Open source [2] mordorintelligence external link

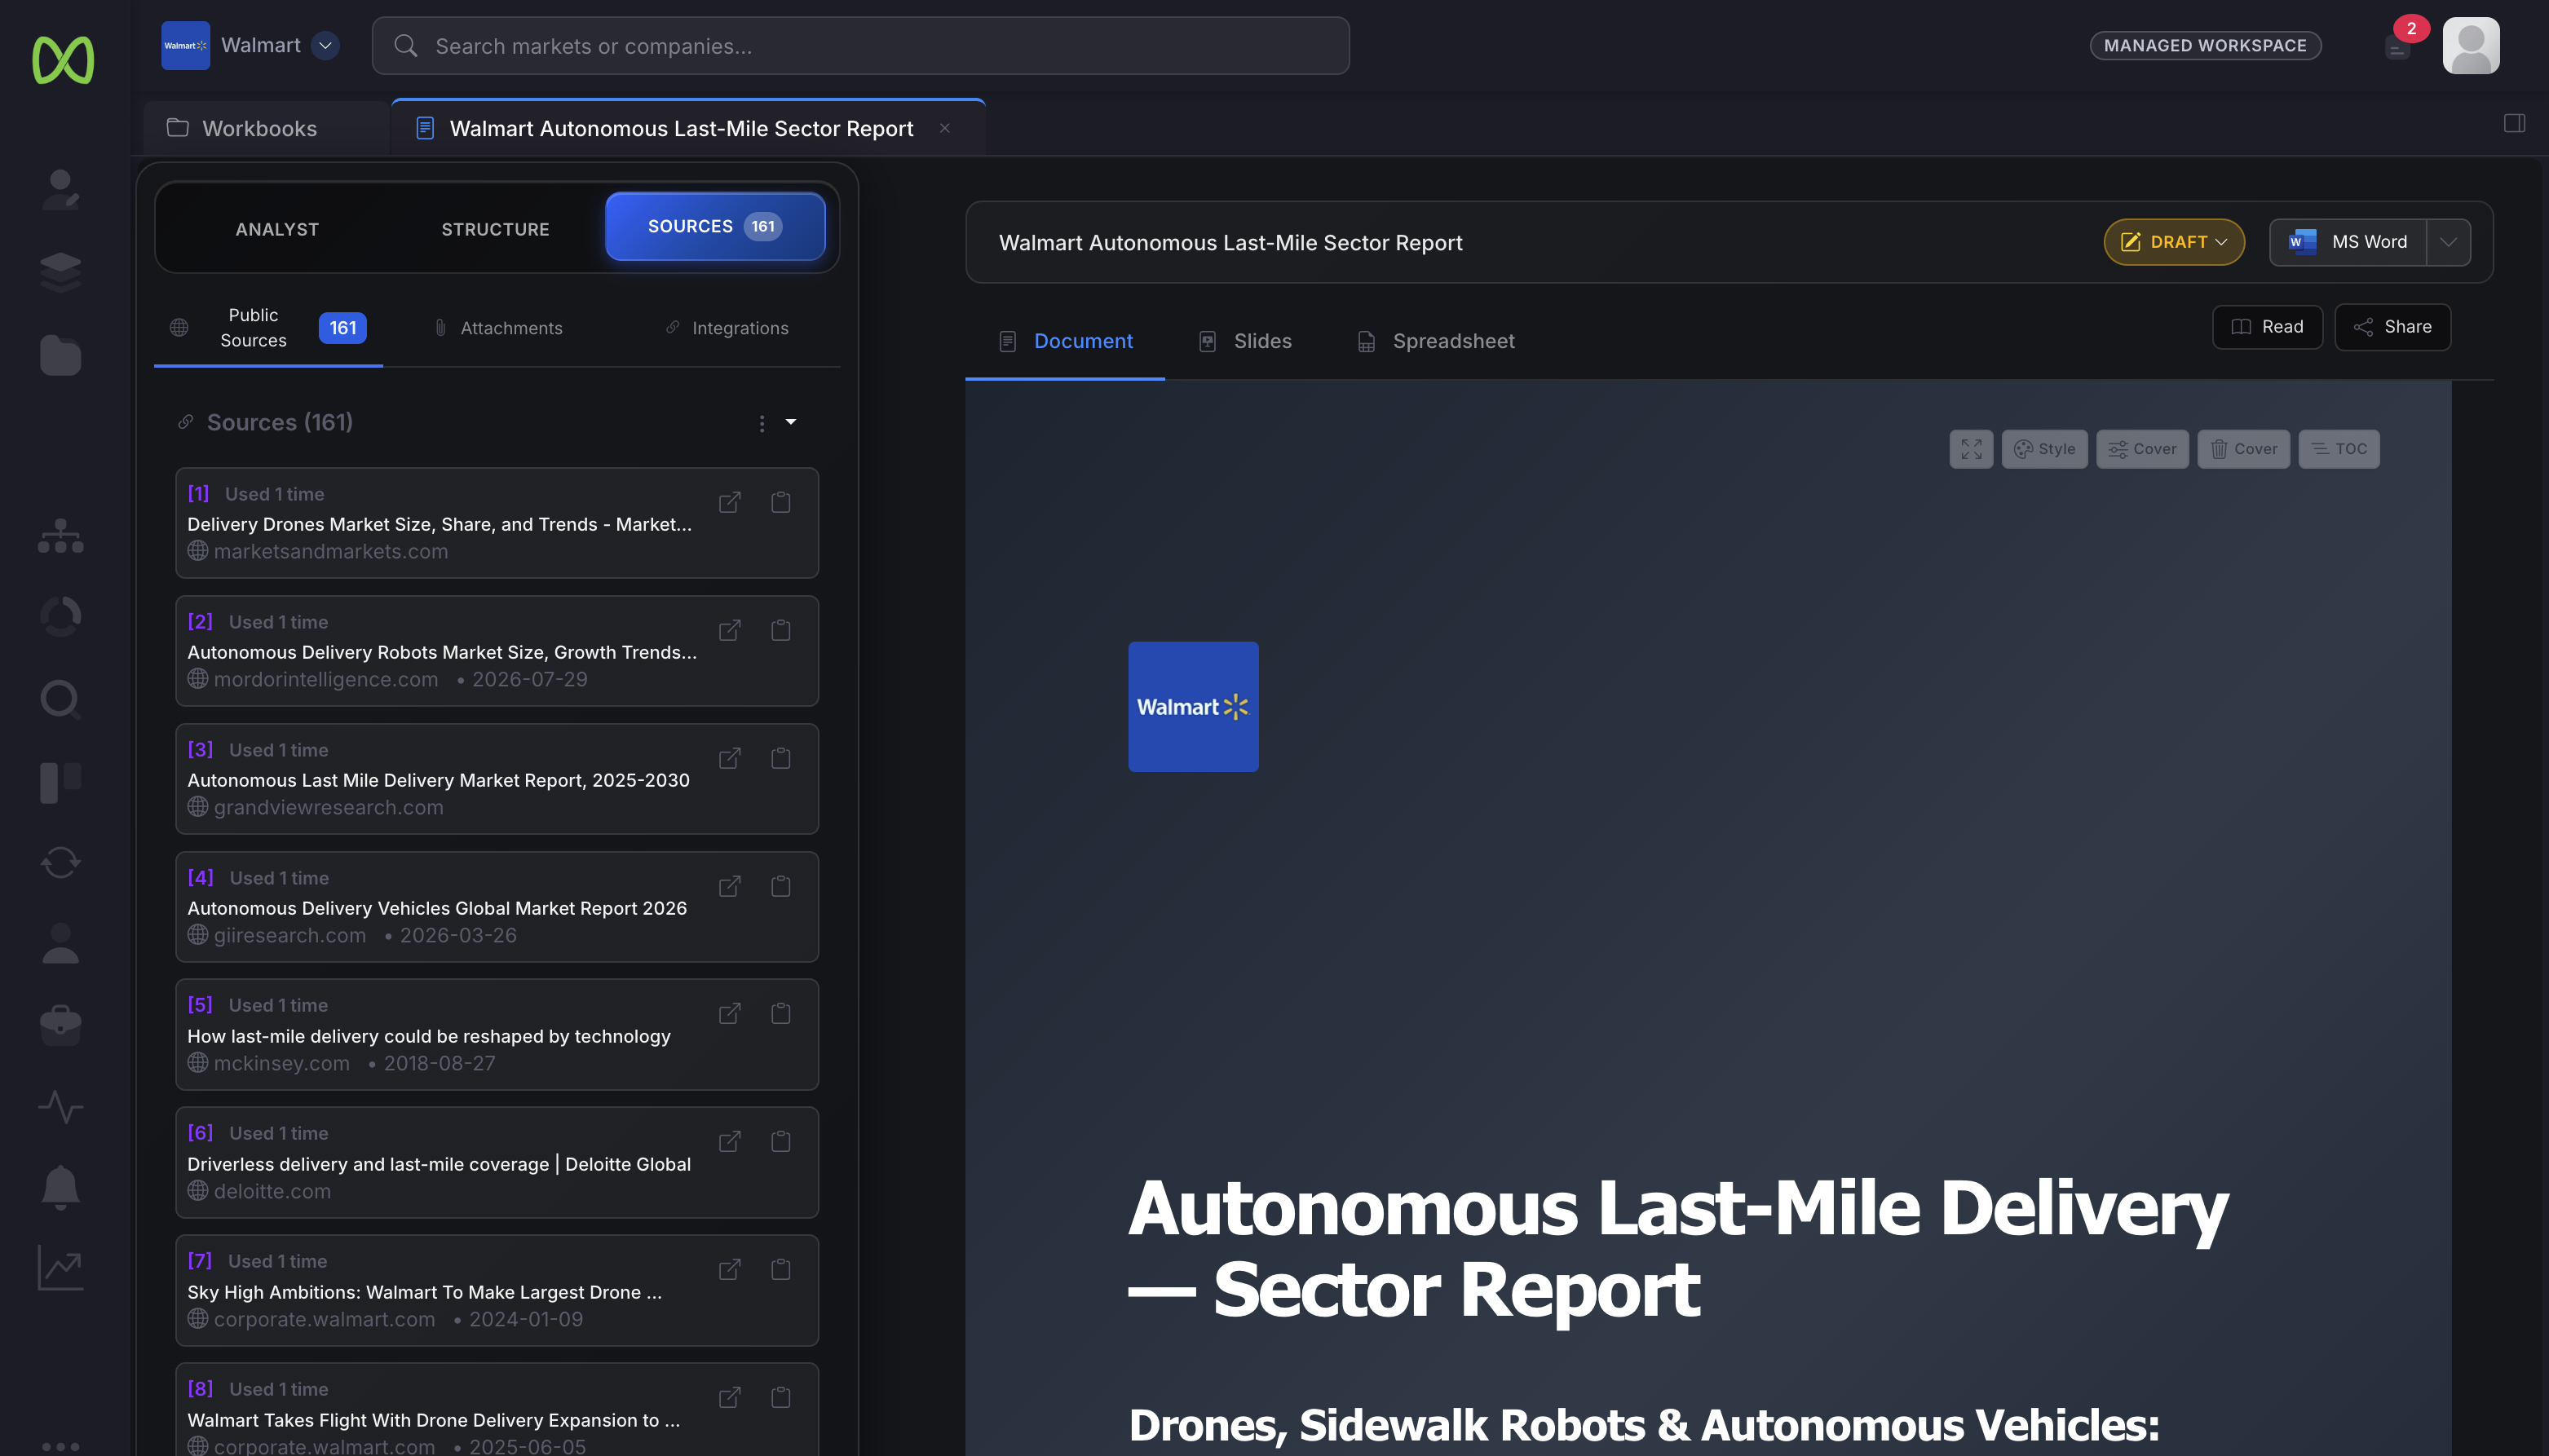click(x=730, y=630)
